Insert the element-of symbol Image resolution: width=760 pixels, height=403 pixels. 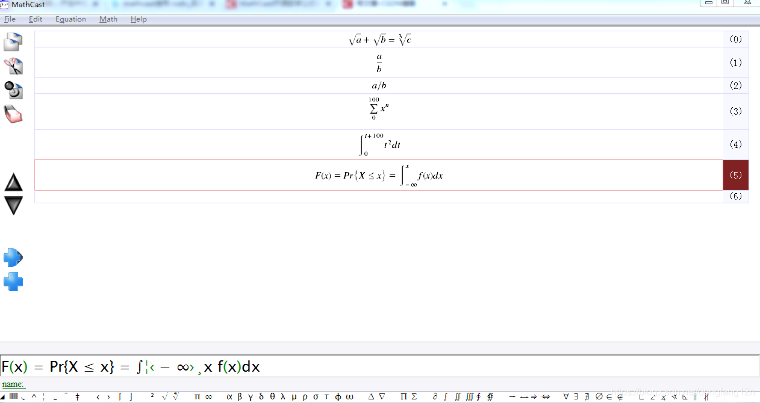pyautogui.click(x=609, y=397)
